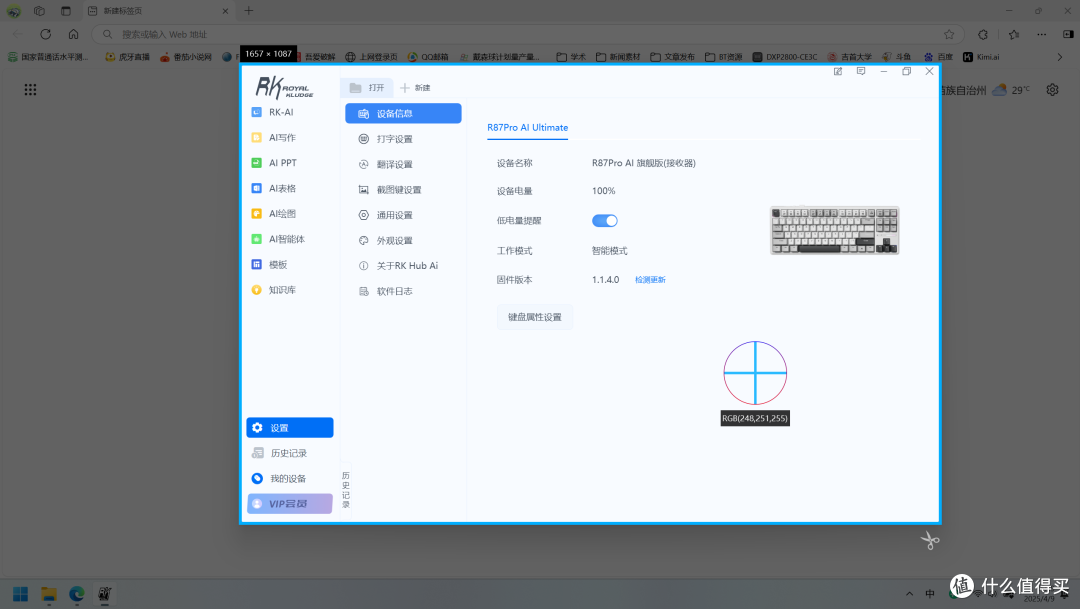Click the browser favorites star icon

point(949,34)
